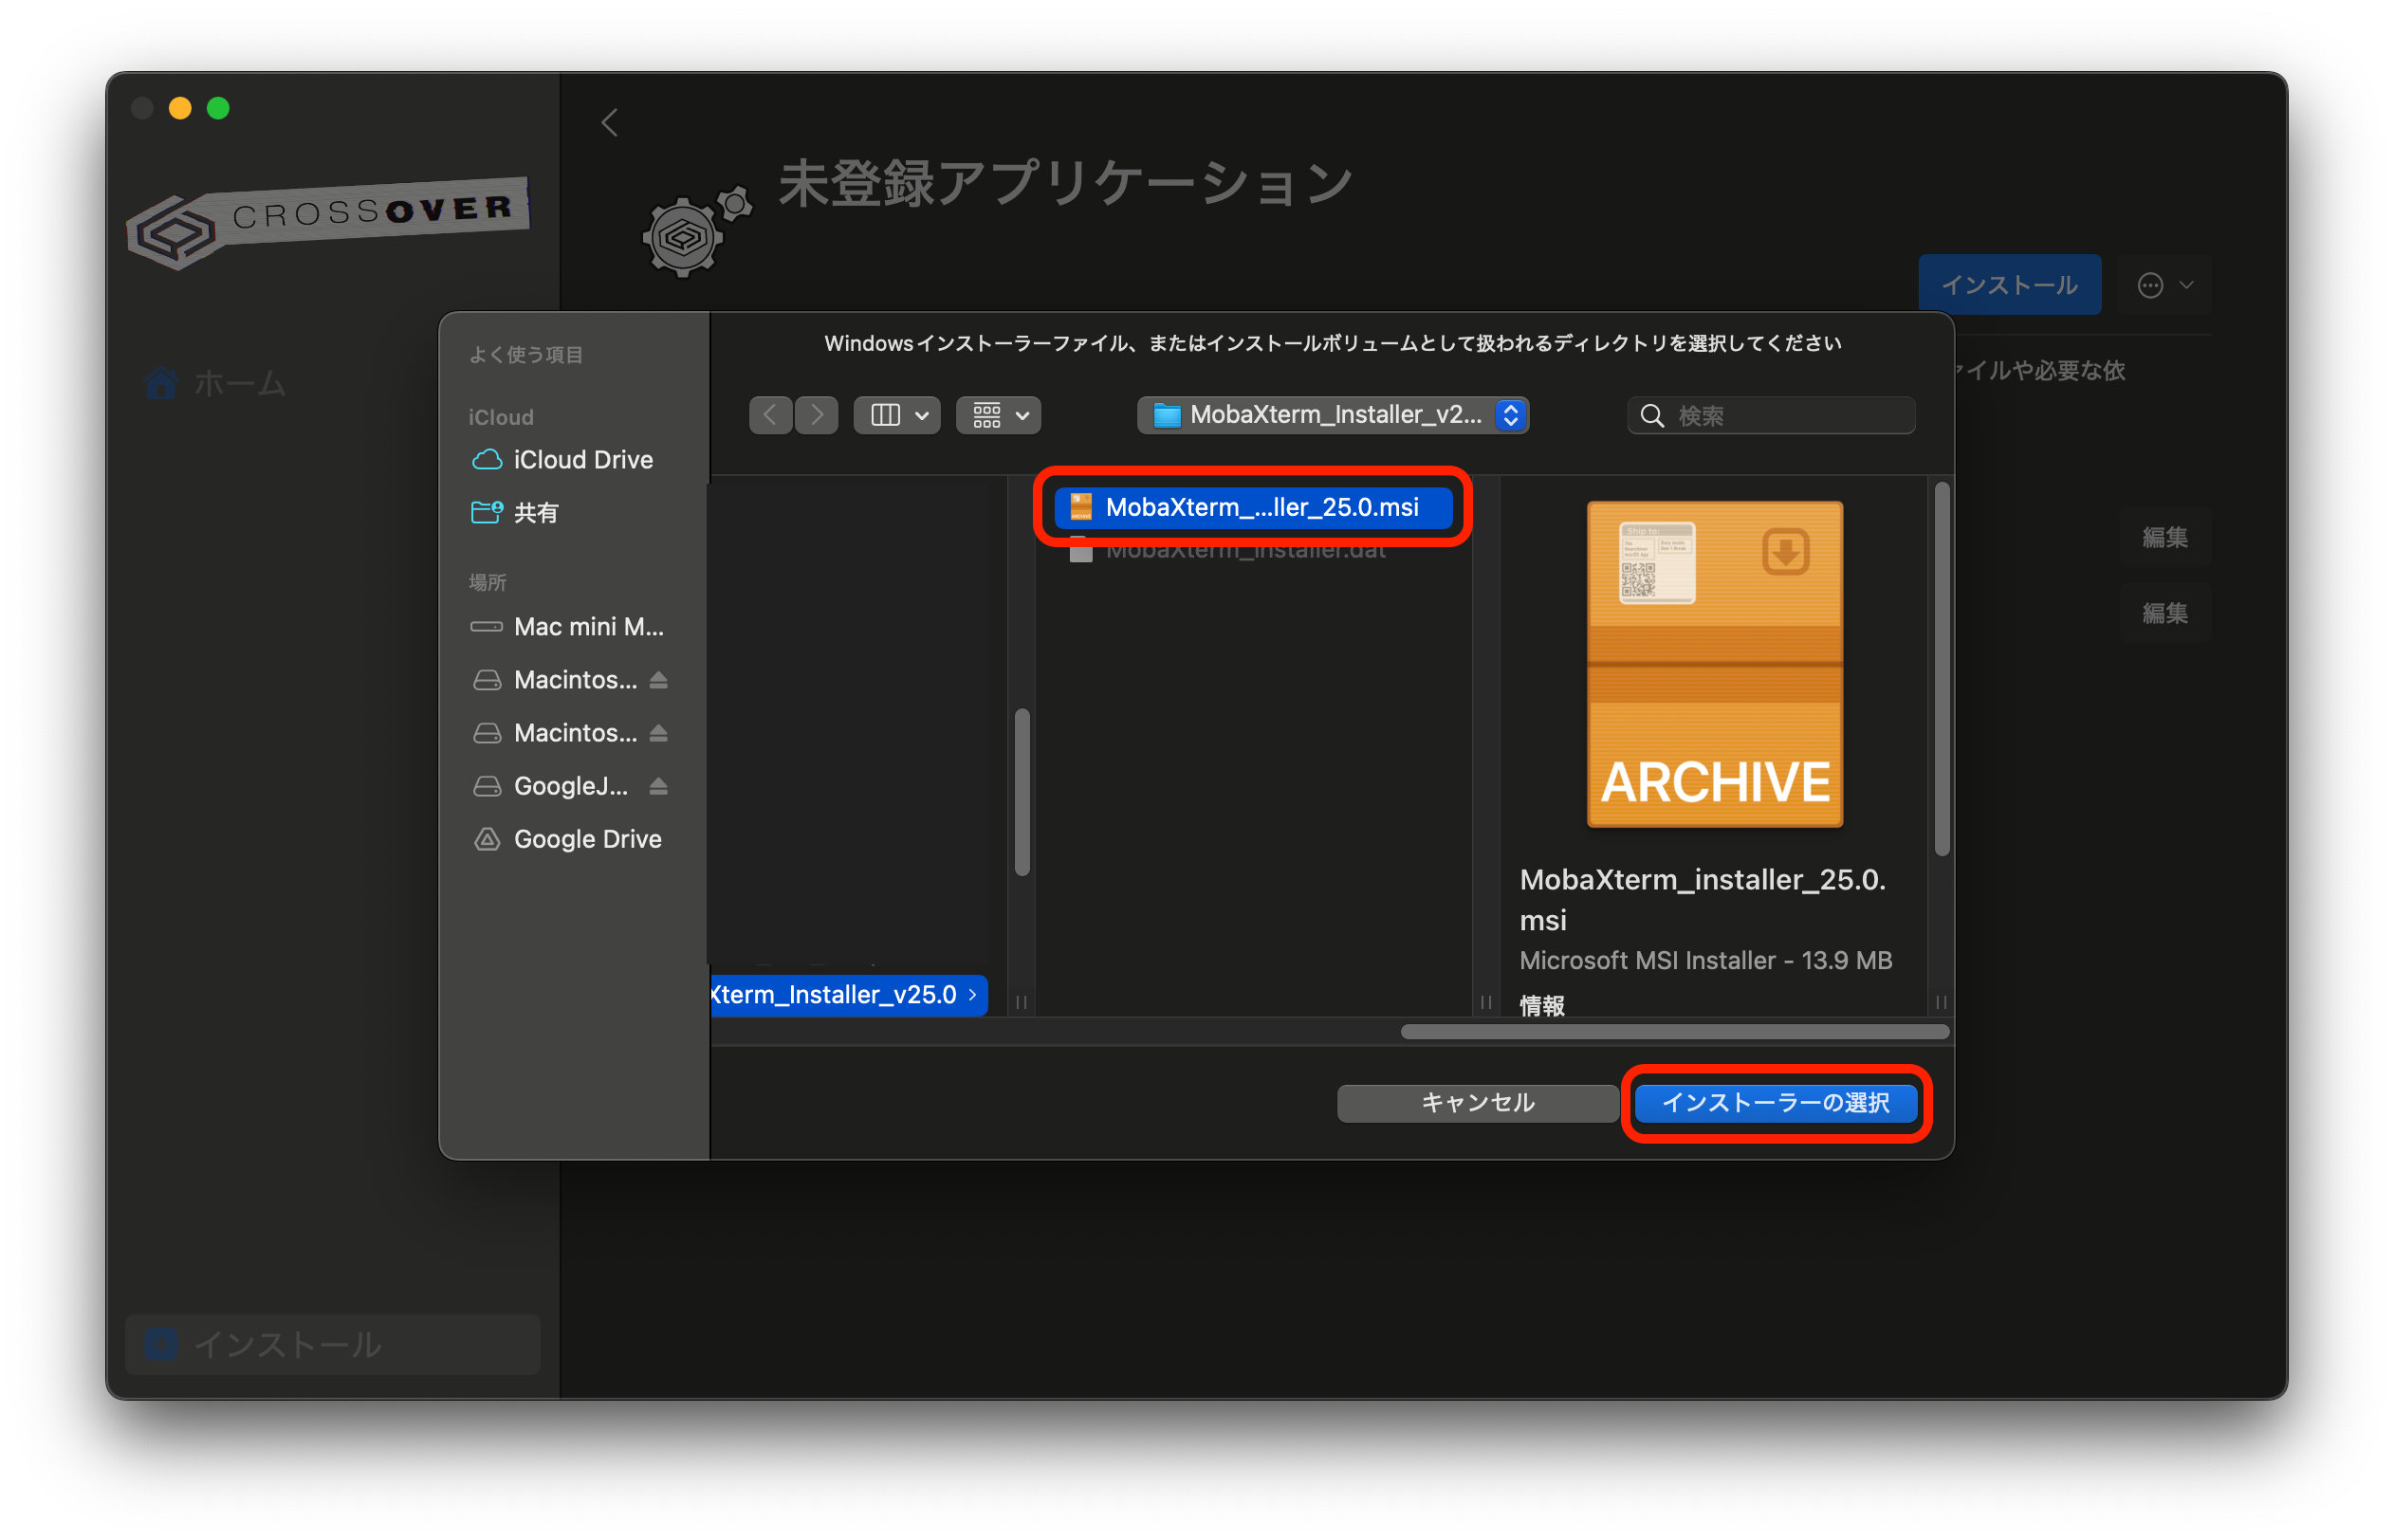Click the 共有 shared folder icon

(x=486, y=511)
